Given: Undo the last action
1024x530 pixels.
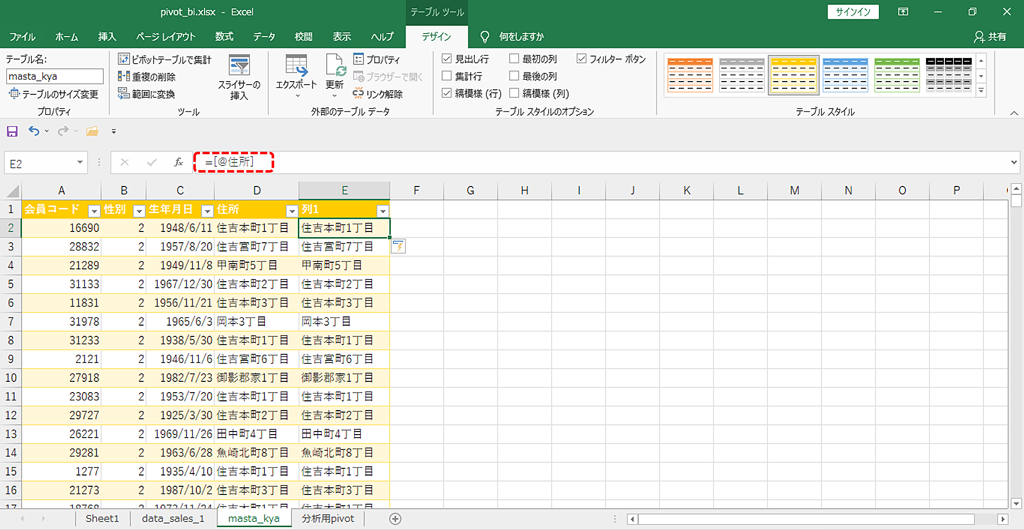Looking at the screenshot, I should 34,131.
